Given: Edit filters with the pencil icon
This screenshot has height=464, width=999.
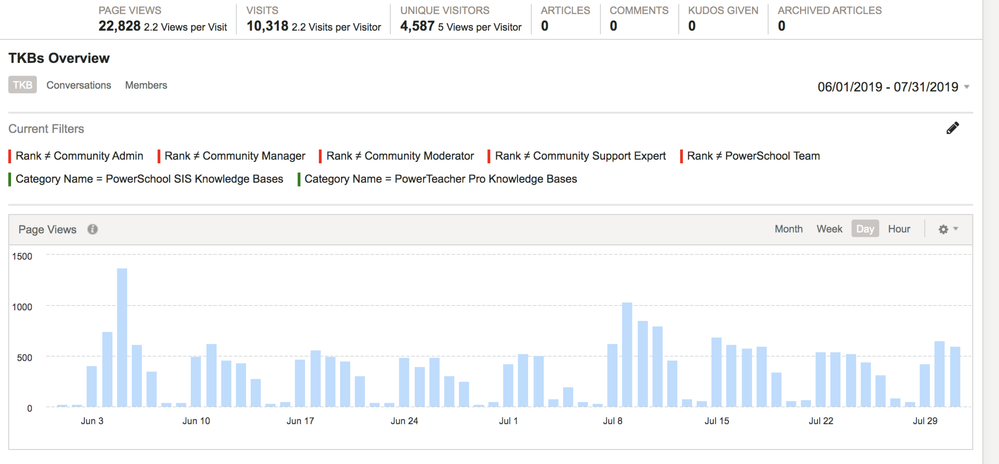Looking at the screenshot, I should click(952, 128).
